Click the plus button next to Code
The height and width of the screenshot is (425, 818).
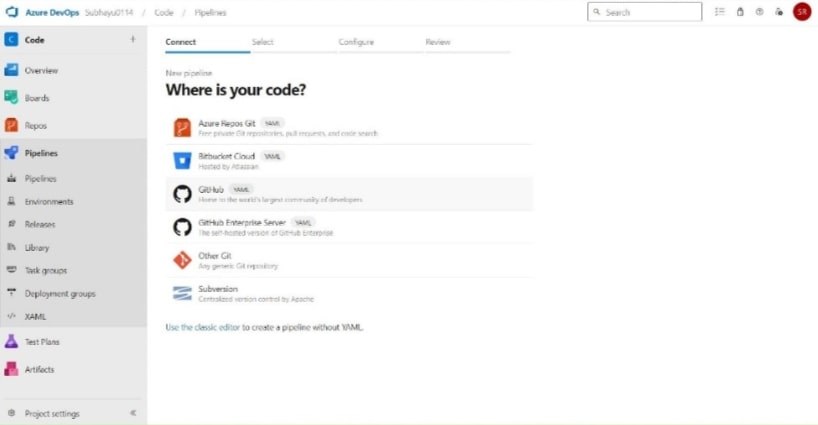coord(133,39)
